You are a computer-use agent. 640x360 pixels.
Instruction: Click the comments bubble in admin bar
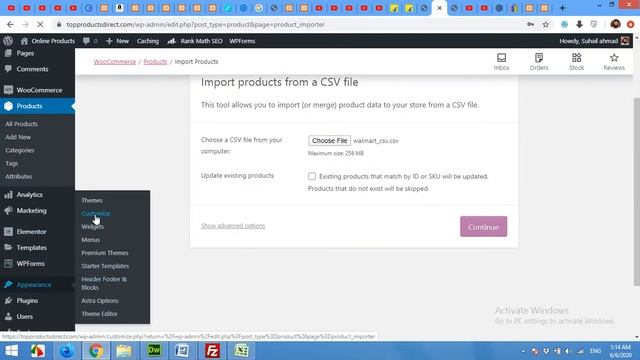[90, 41]
